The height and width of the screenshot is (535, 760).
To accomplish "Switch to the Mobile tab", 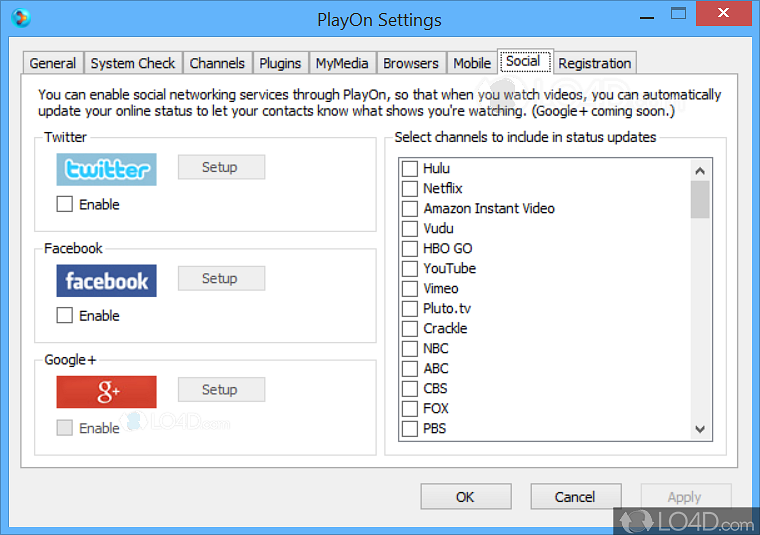I will tap(472, 63).
